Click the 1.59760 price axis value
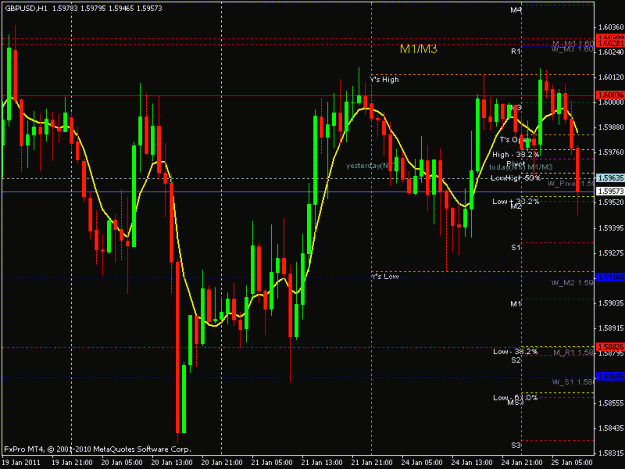Image resolution: width=625 pixels, height=469 pixels. (611, 153)
